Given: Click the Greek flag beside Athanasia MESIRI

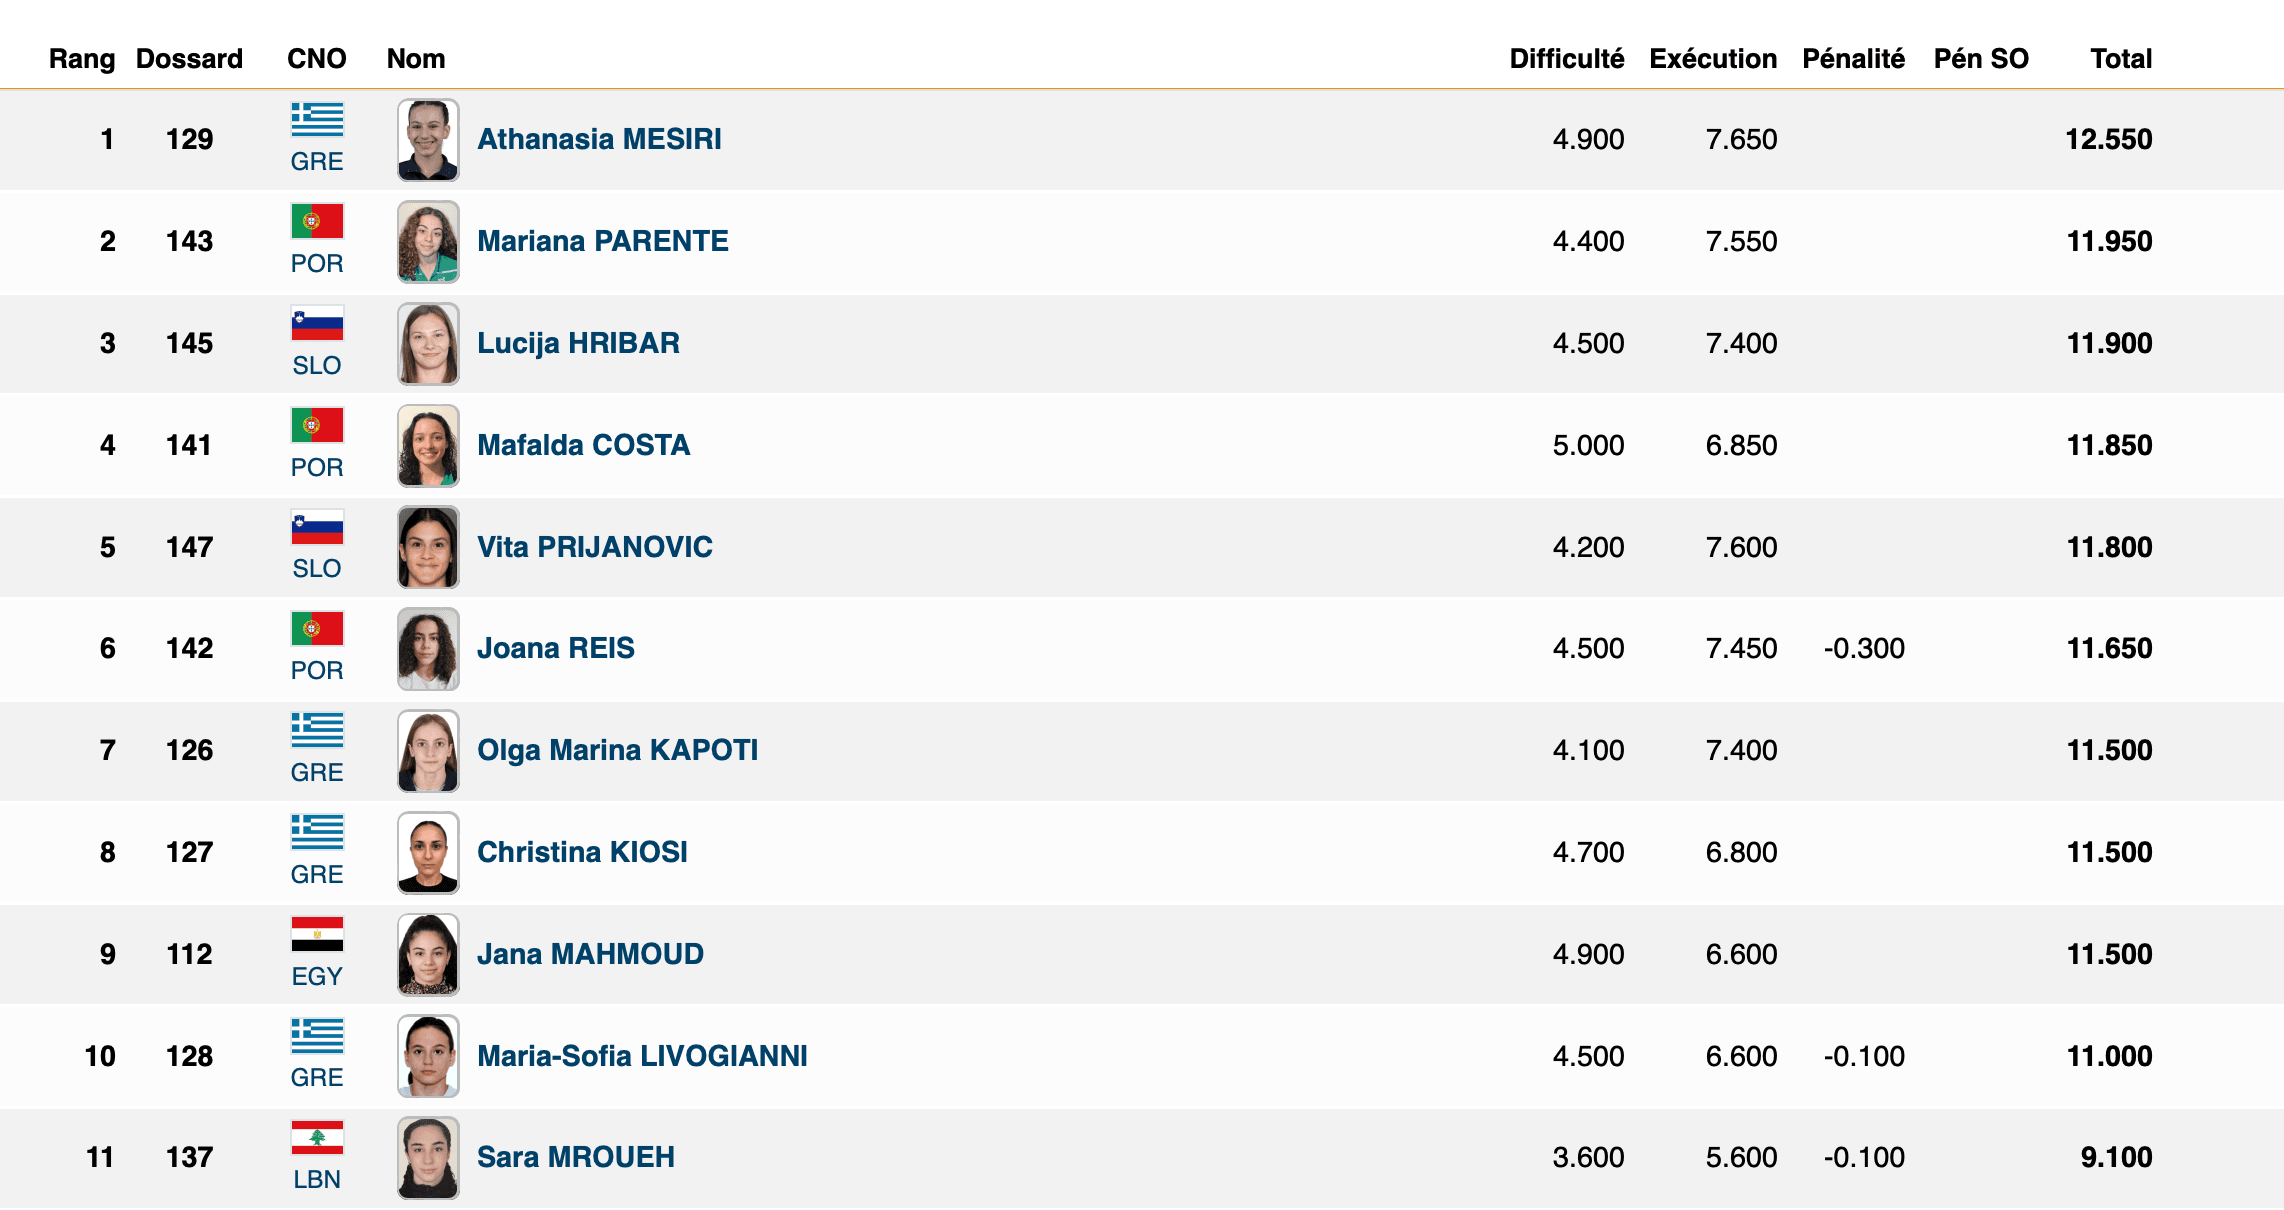Looking at the screenshot, I should pyautogui.click(x=317, y=119).
